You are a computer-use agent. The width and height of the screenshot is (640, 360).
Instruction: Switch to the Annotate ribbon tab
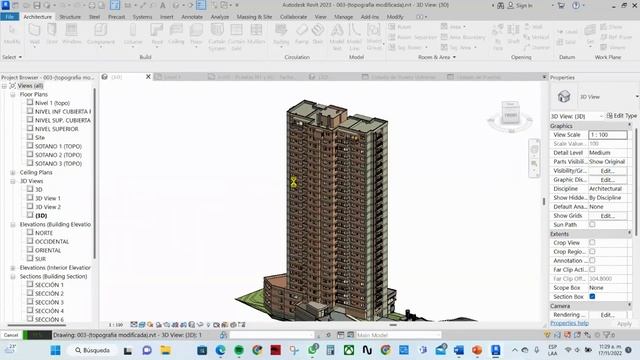[x=192, y=17]
